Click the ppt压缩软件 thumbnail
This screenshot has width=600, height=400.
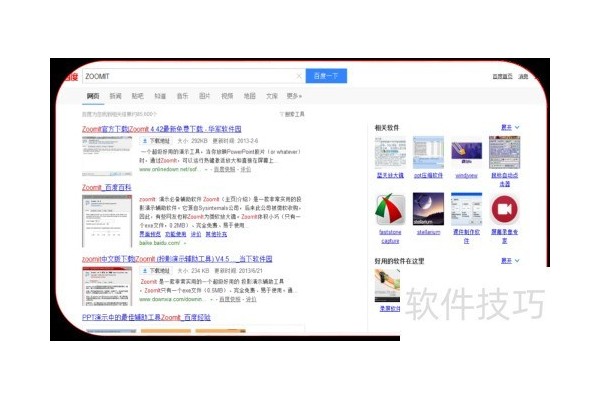[x=428, y=152]
